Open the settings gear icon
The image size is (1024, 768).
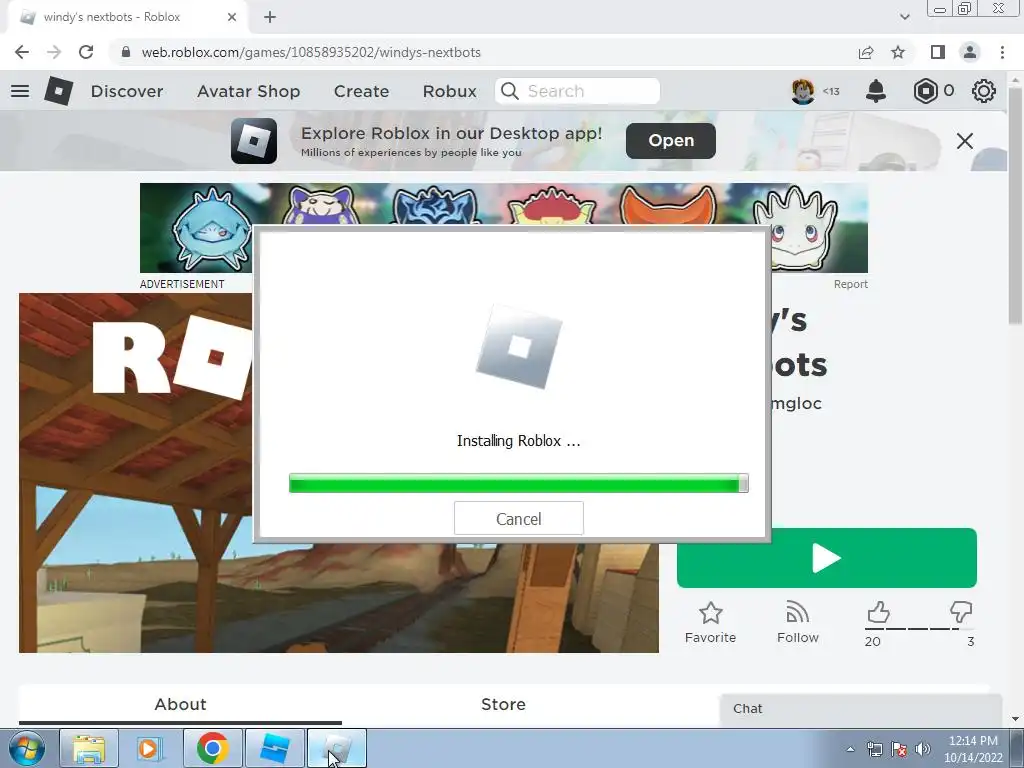point(984,91)
